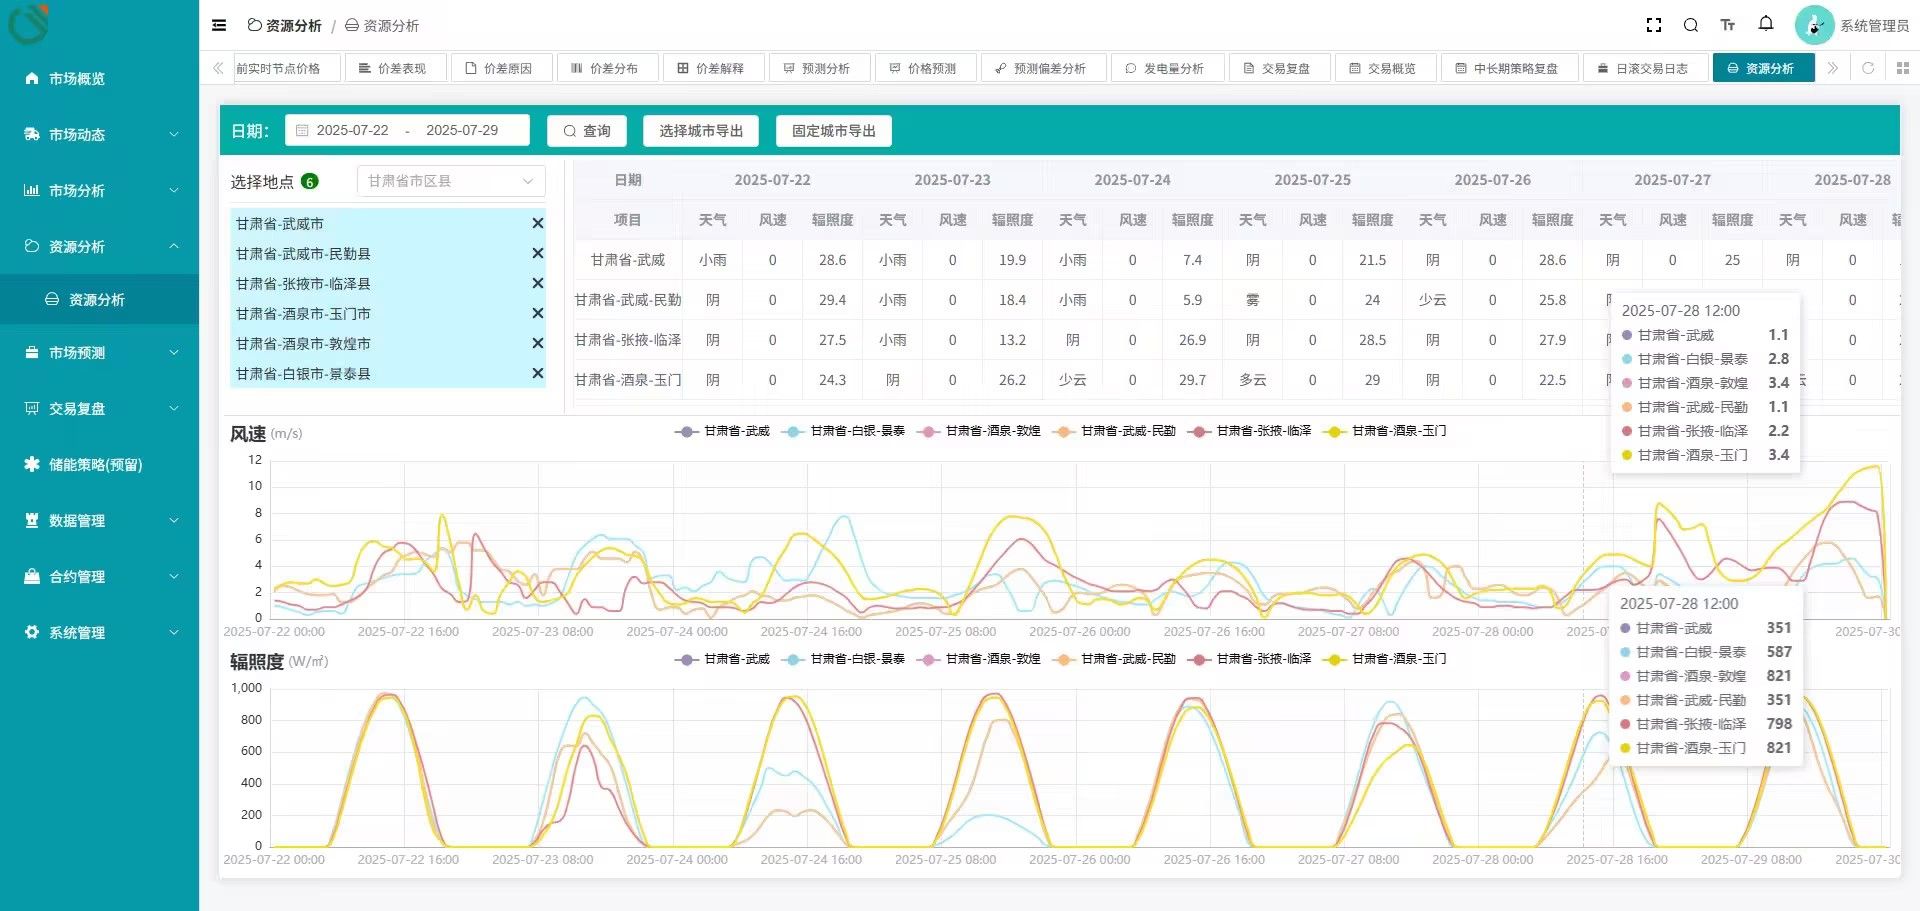The height and width of the screenshot is (911, 1920).
Task: Toggle 甘肃省-白银-景泰 series in radiation legend
Action: click(x=846, y=659)
